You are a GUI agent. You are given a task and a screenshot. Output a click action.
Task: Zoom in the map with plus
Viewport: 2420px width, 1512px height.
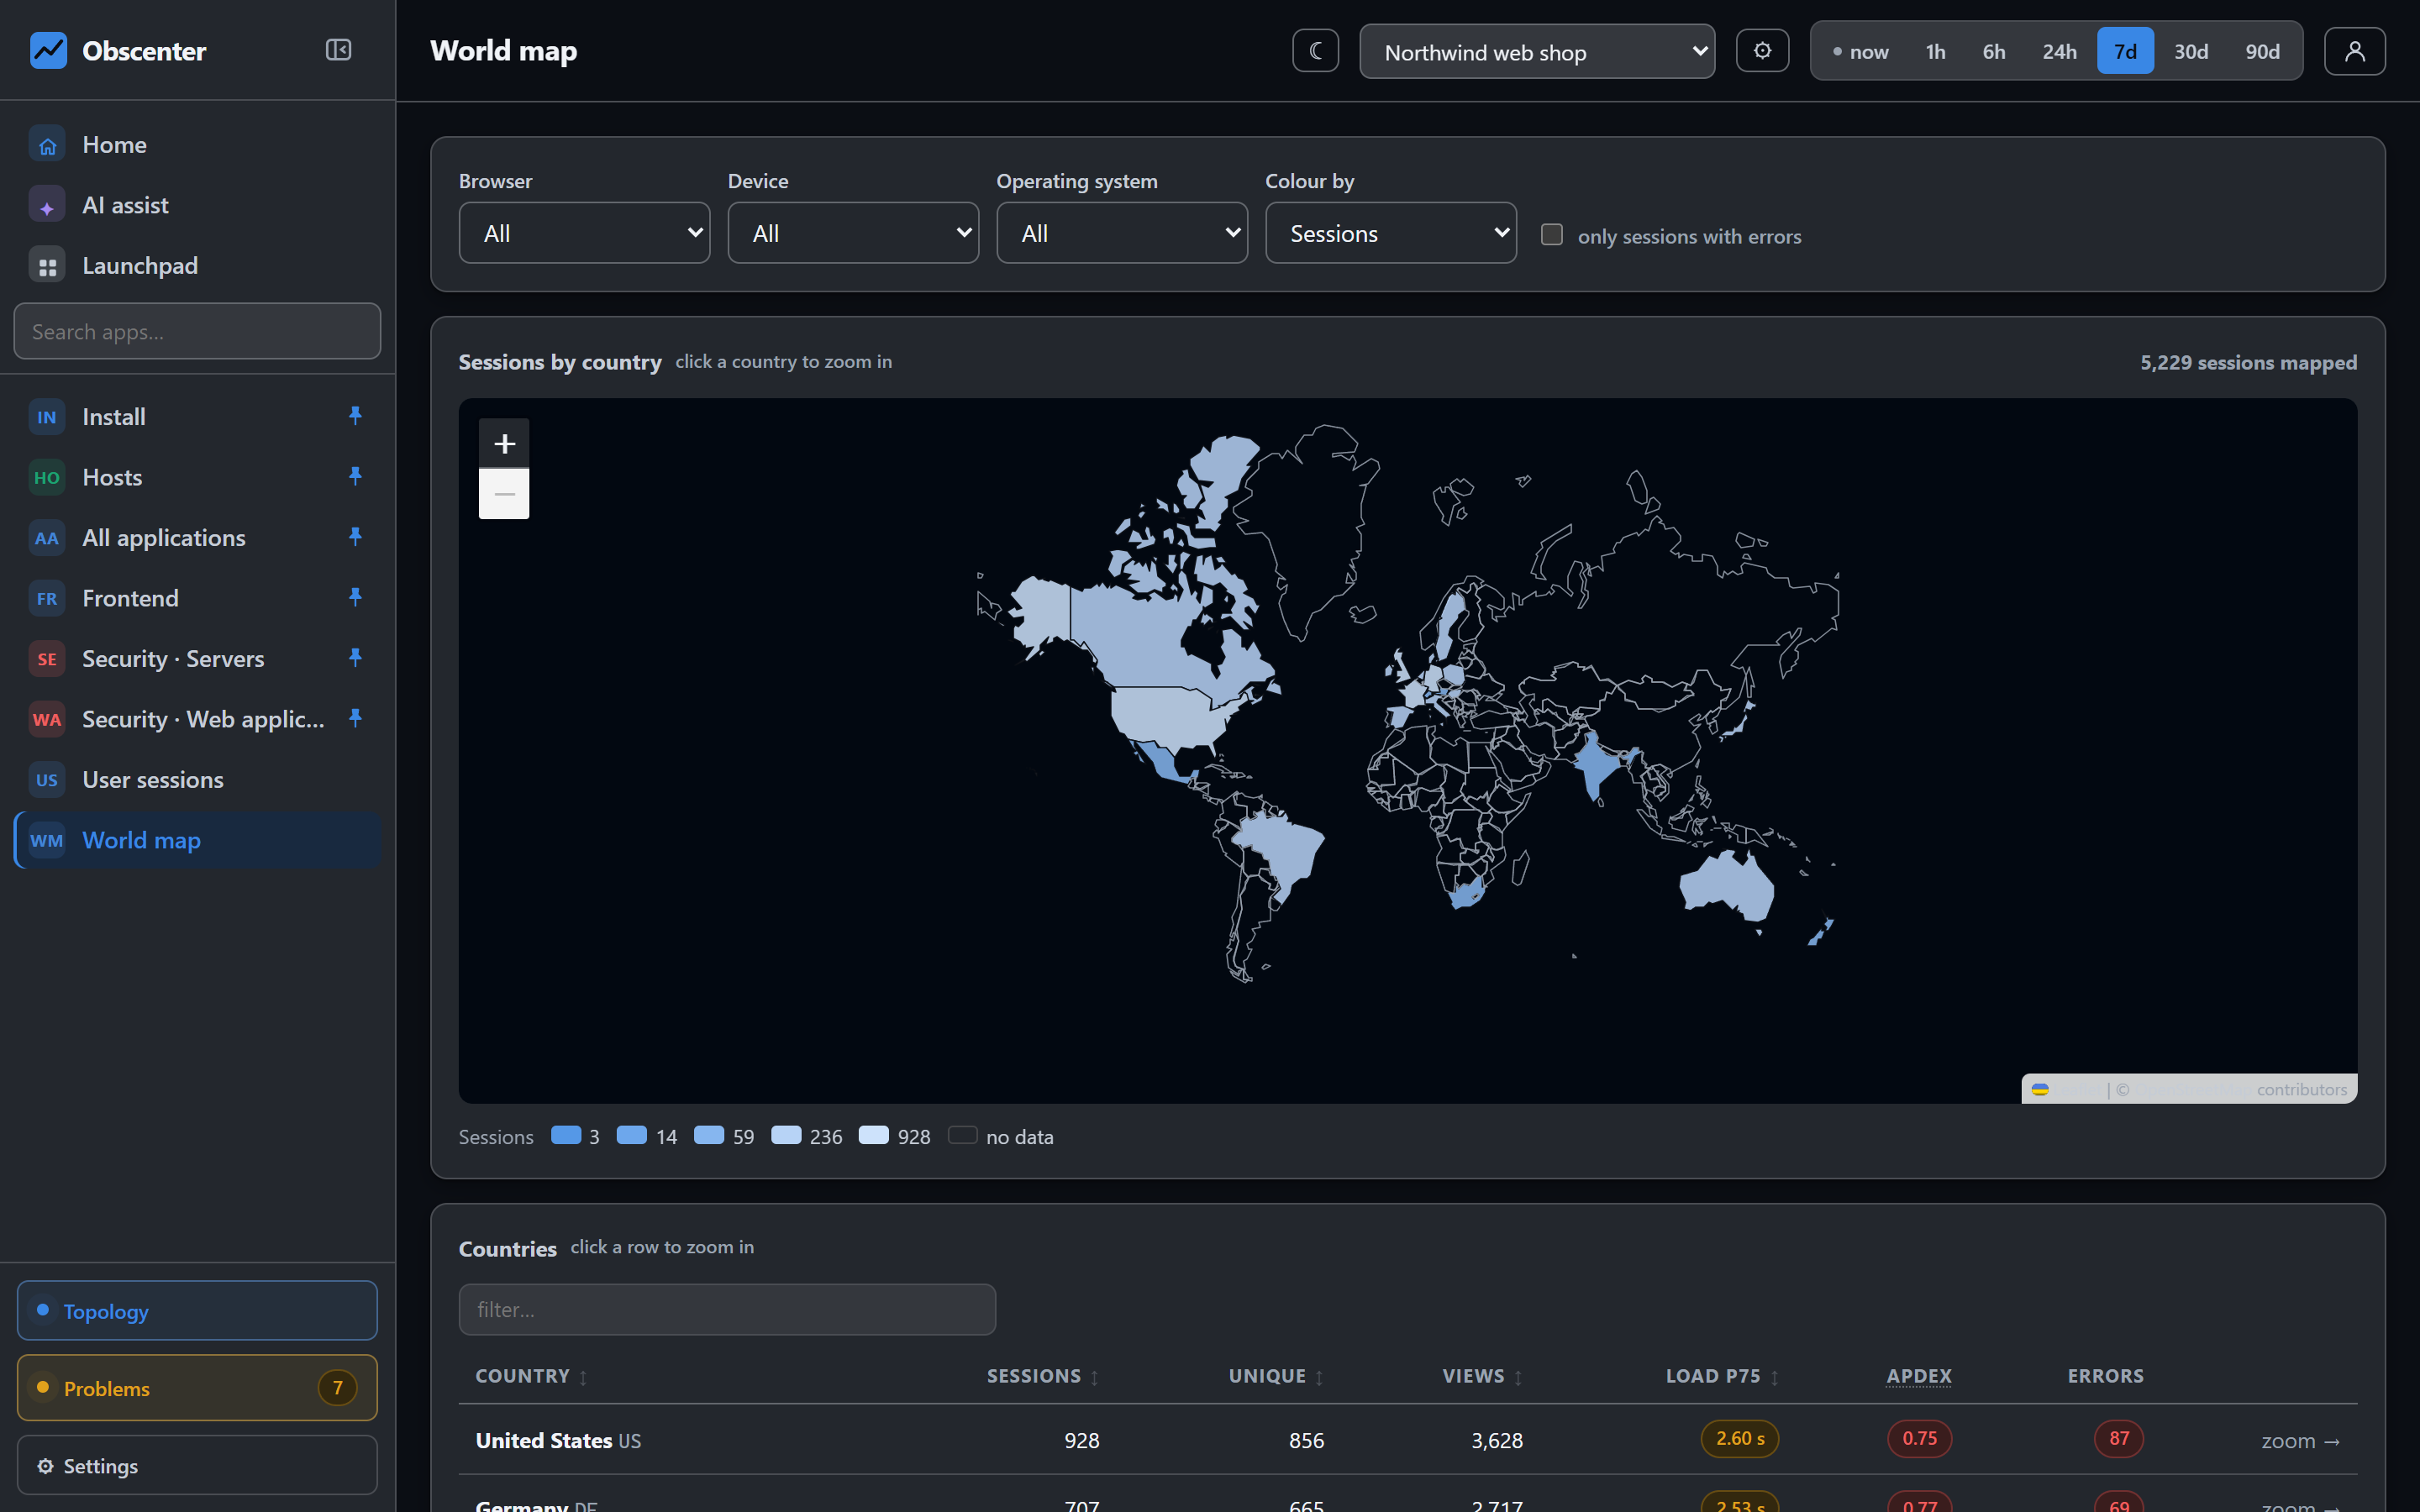(504, 443)
